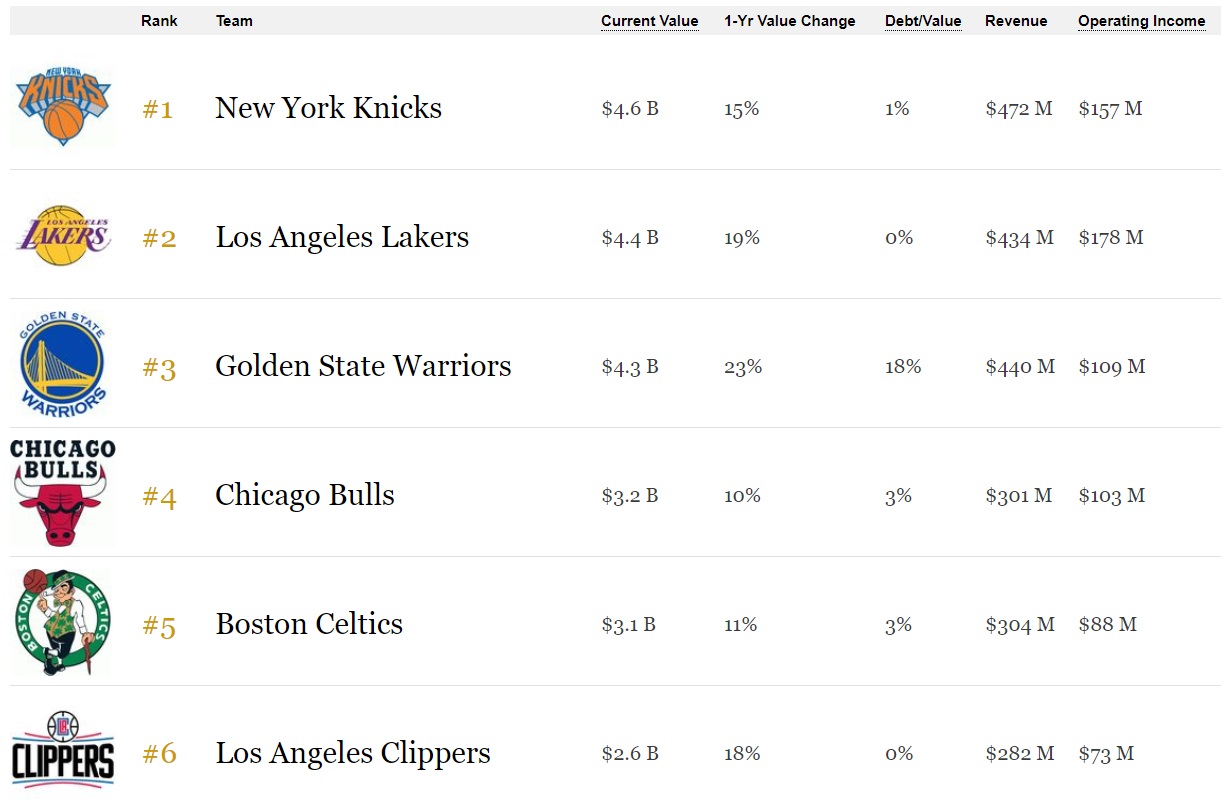Click the Rank column header

pos(159,21)
